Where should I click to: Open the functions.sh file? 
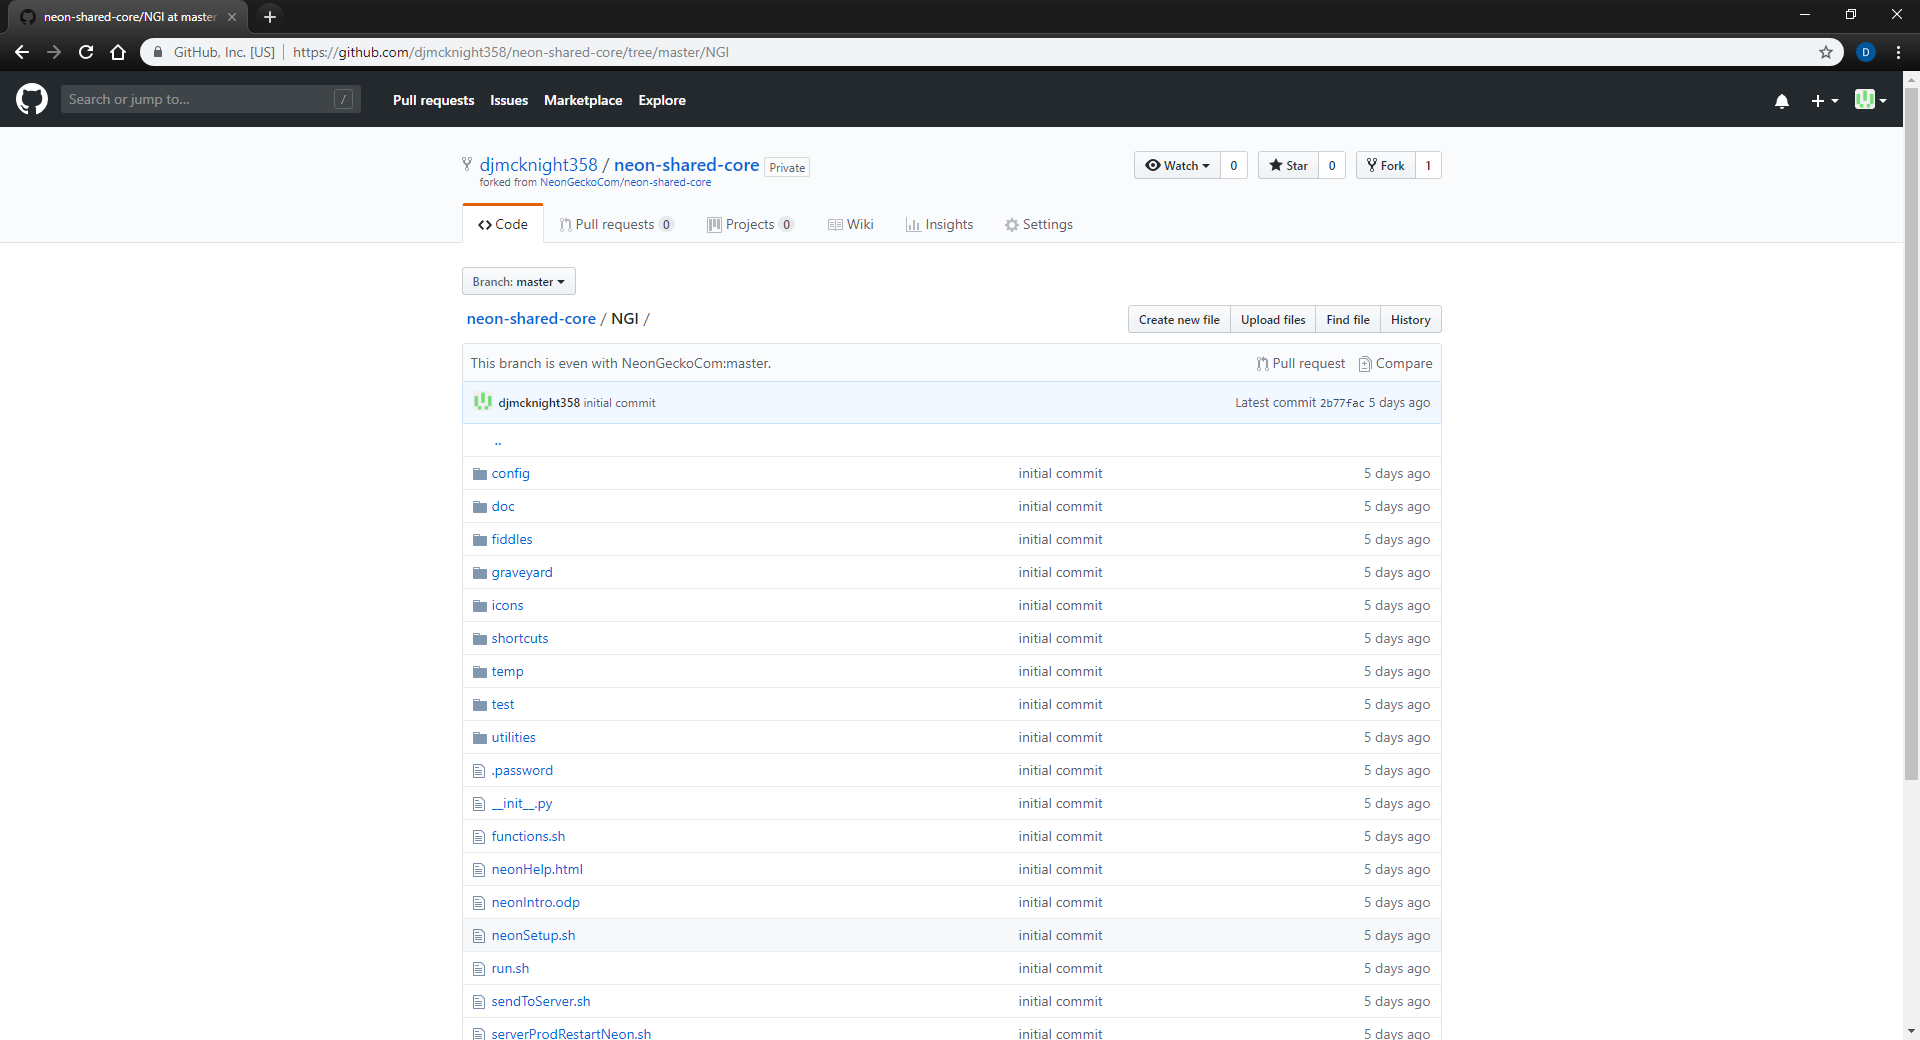(x=528, y=837)
